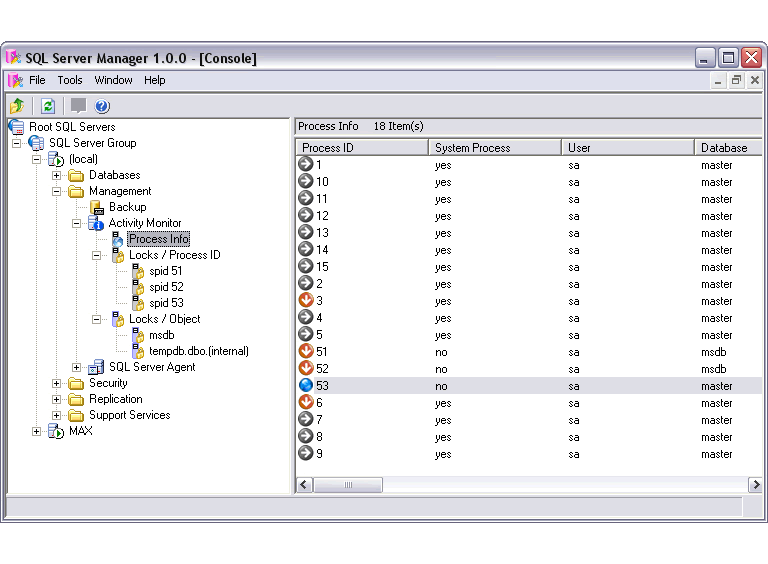
Task: Select the spid 52 tree item
Action: coord(166,287)
